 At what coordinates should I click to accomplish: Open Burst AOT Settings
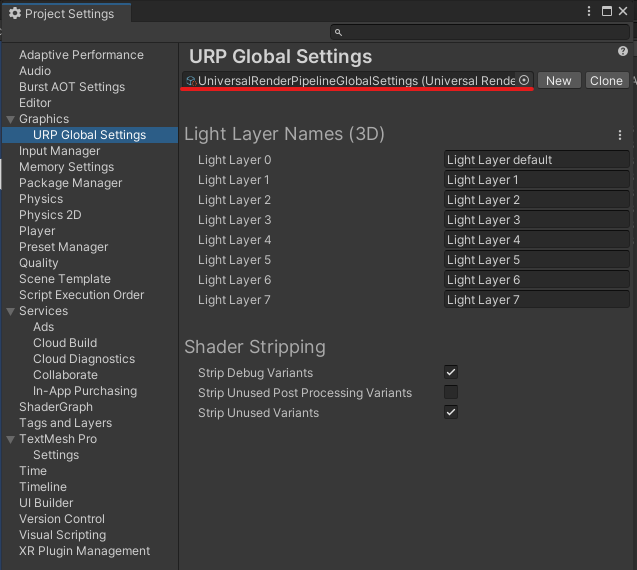pos(72,87)
